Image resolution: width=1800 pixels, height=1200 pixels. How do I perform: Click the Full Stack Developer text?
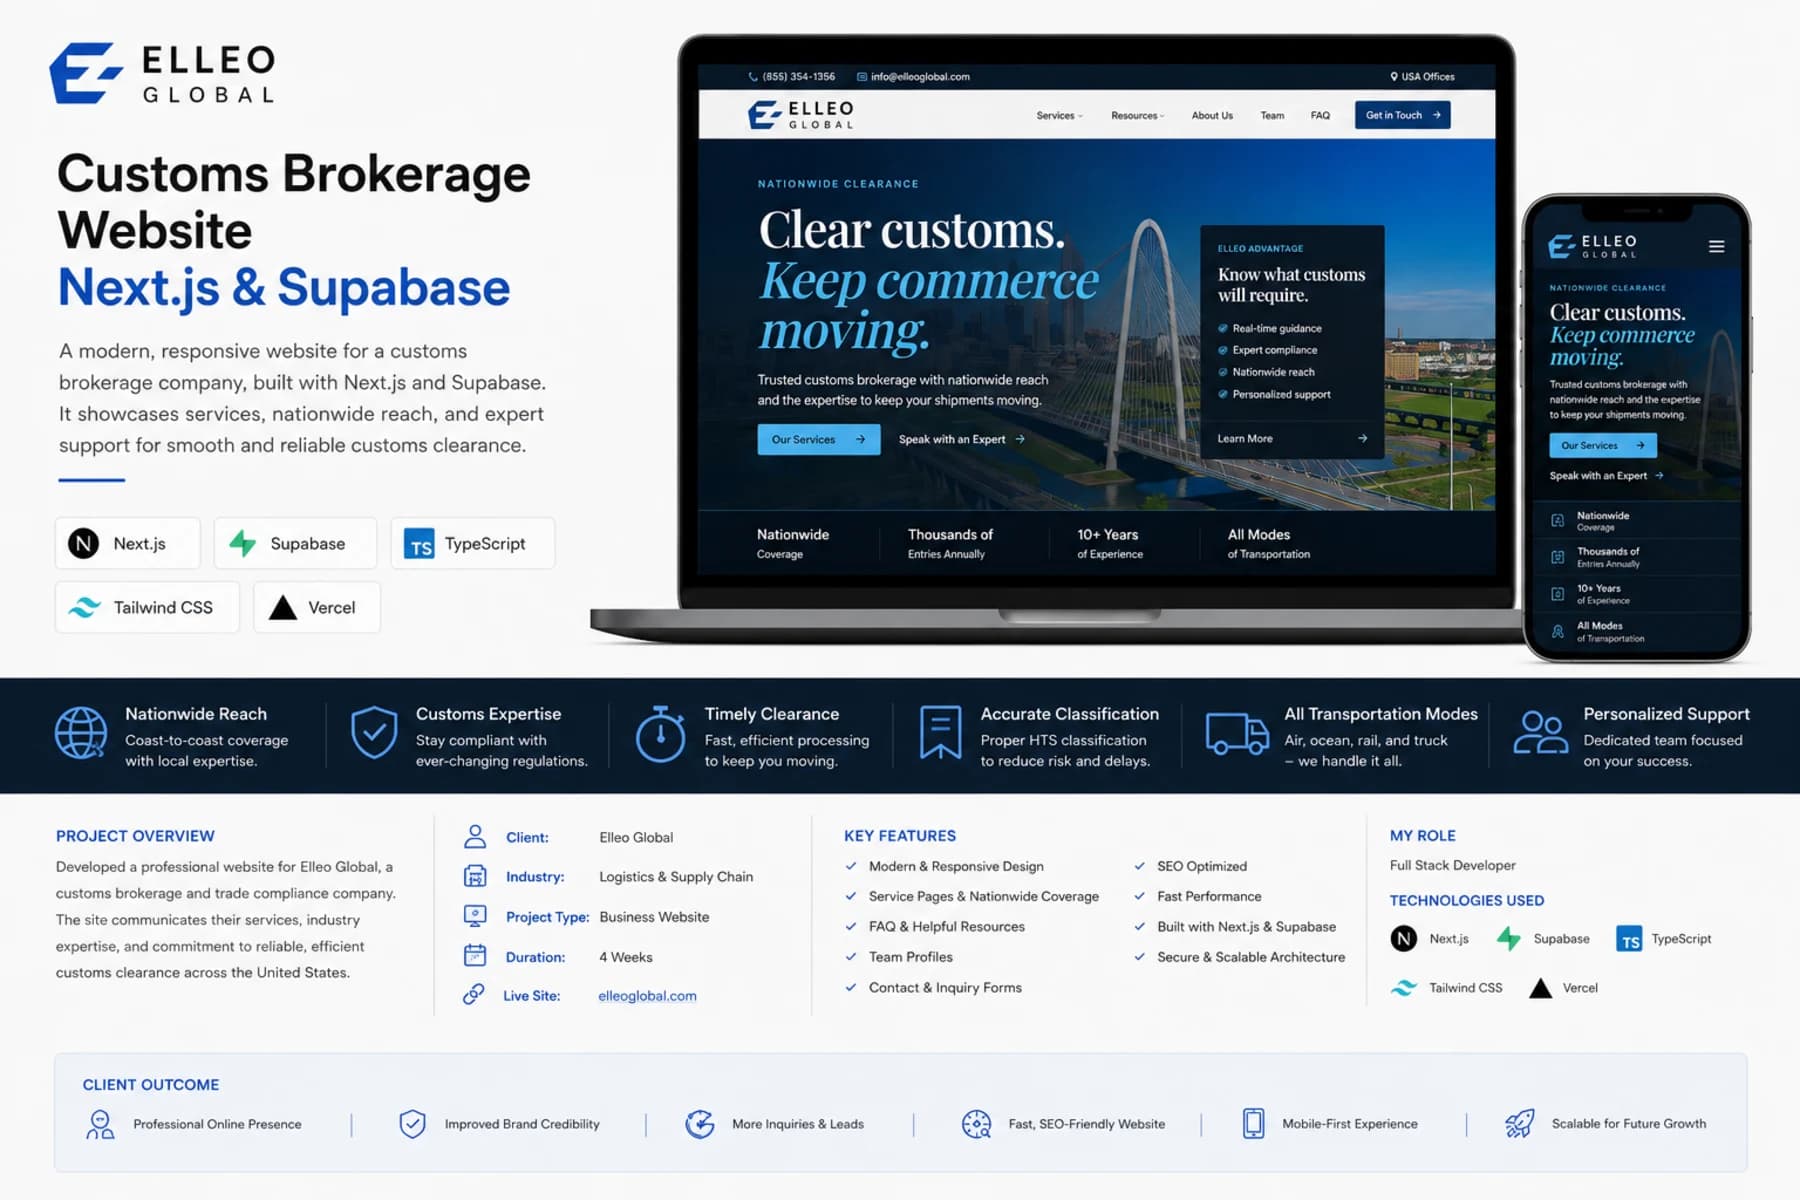pos(1452,865)
